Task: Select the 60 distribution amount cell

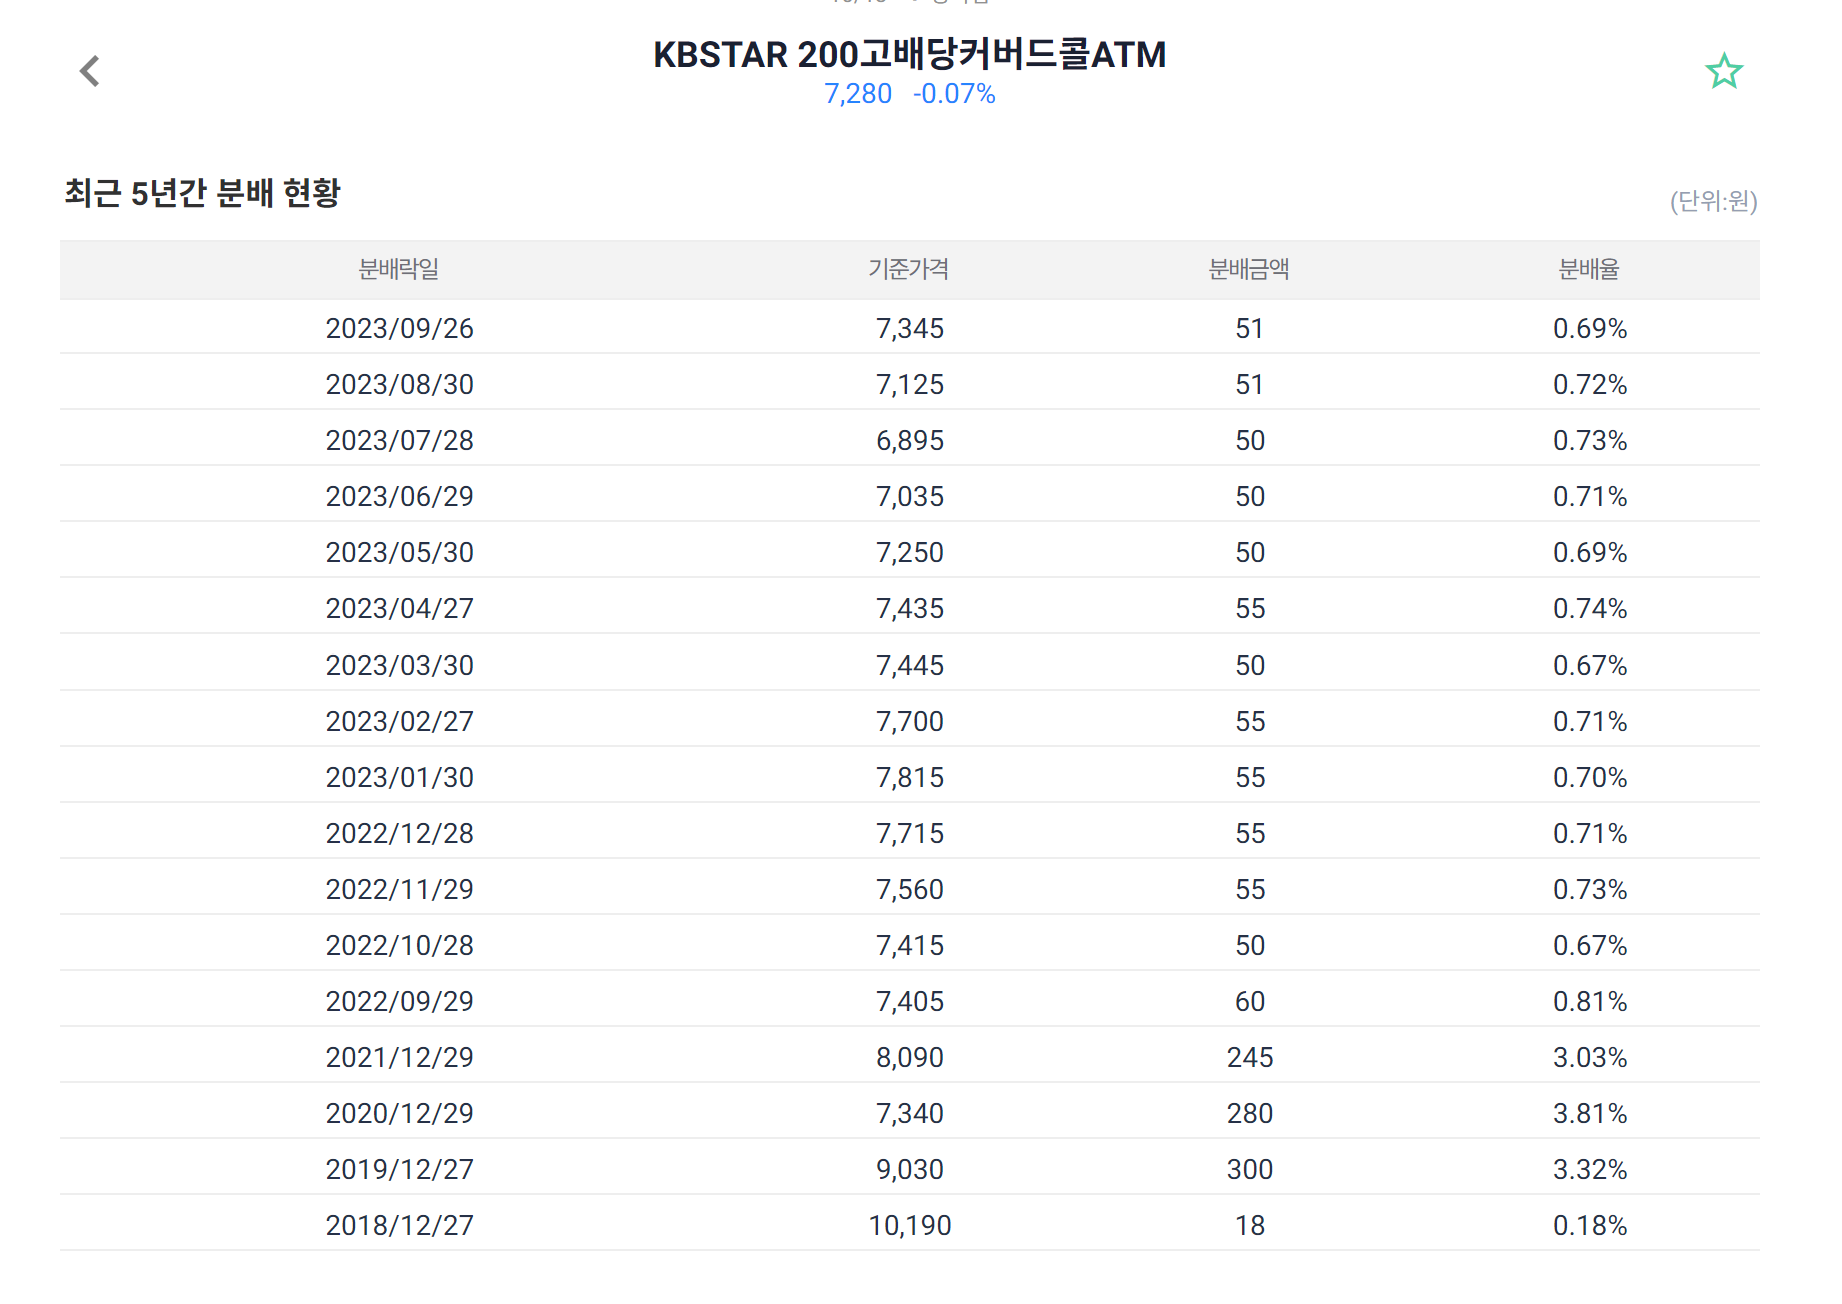Action: [1250, 1001]
